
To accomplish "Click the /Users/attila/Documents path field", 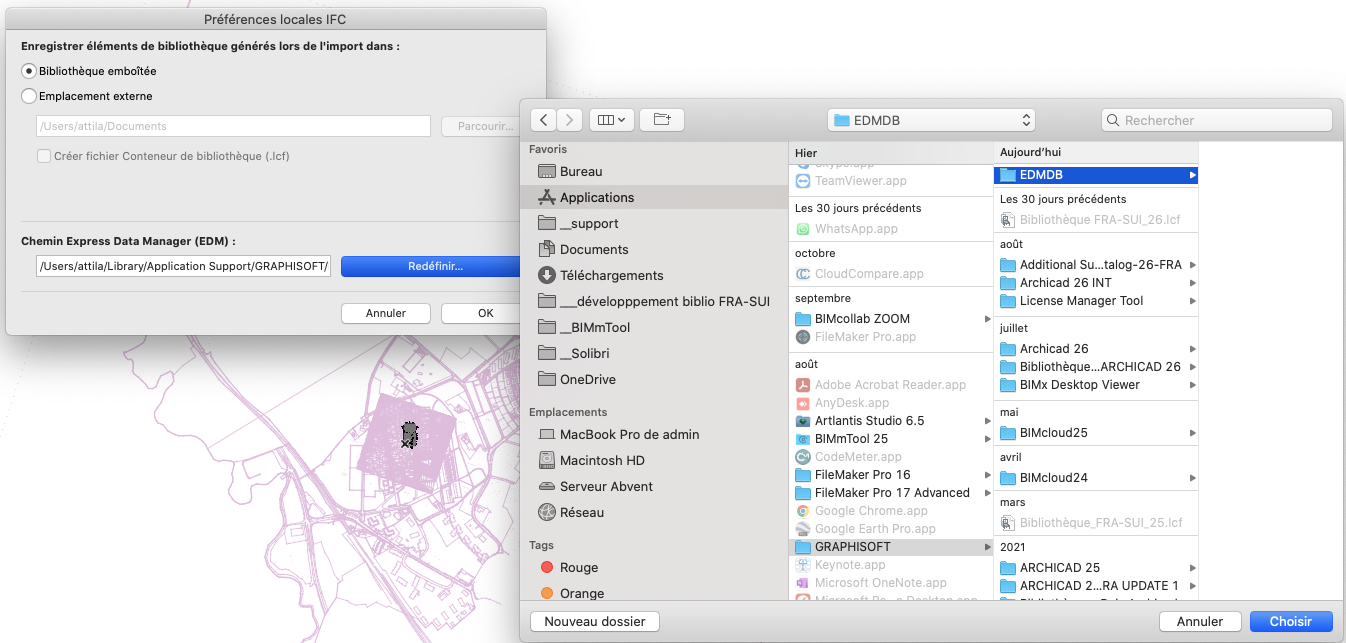I will coord(233,126).
